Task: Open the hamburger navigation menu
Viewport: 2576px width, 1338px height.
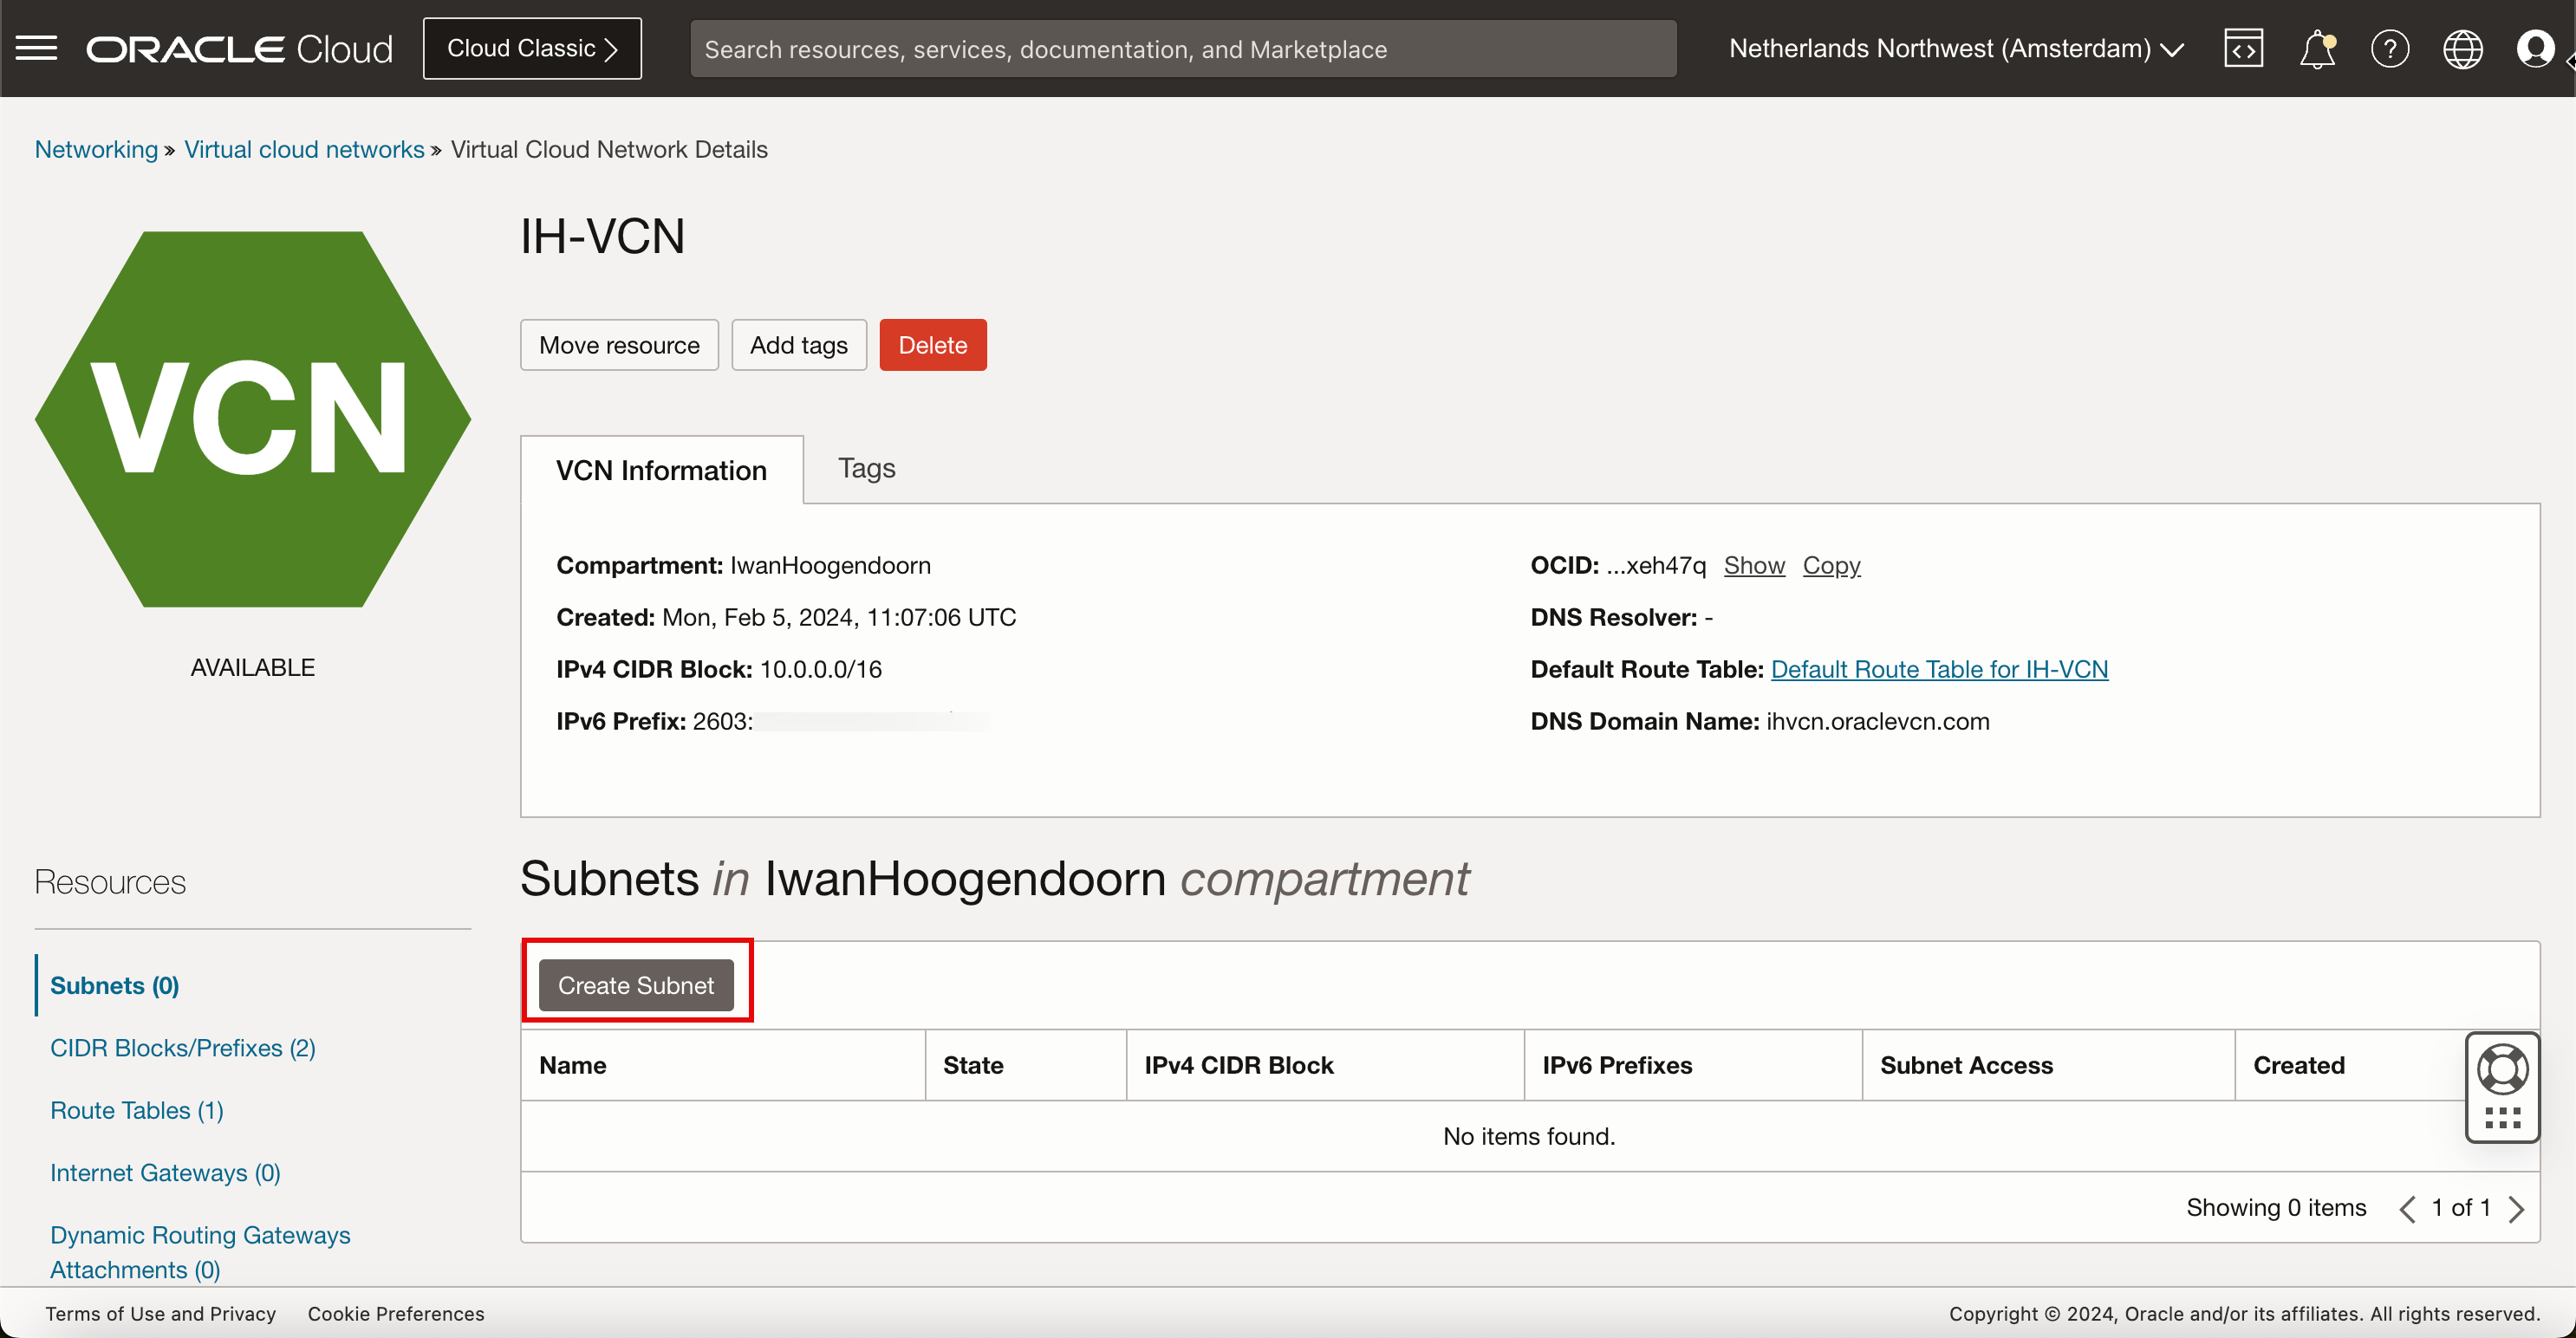Action: (x=37, y=48)
